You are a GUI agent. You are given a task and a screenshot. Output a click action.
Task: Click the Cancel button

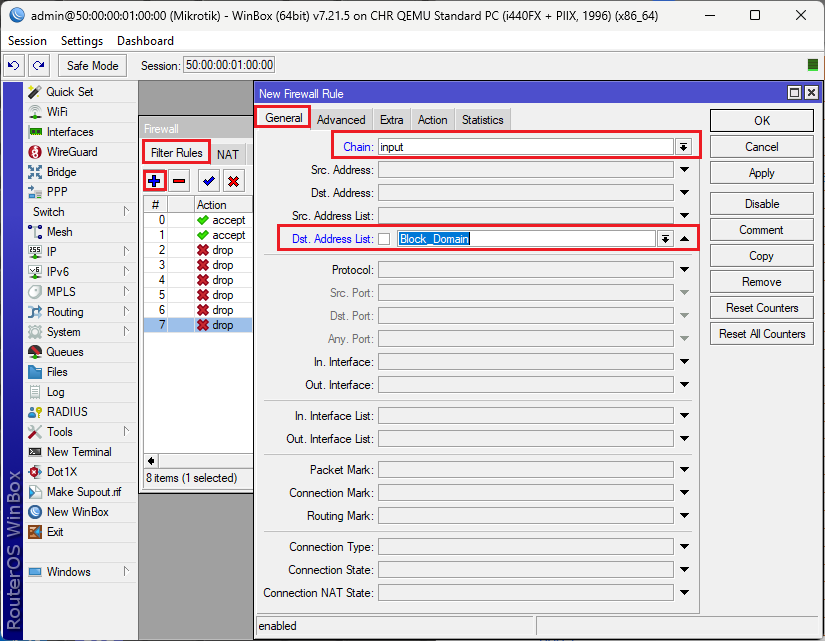tap(761, 147)
